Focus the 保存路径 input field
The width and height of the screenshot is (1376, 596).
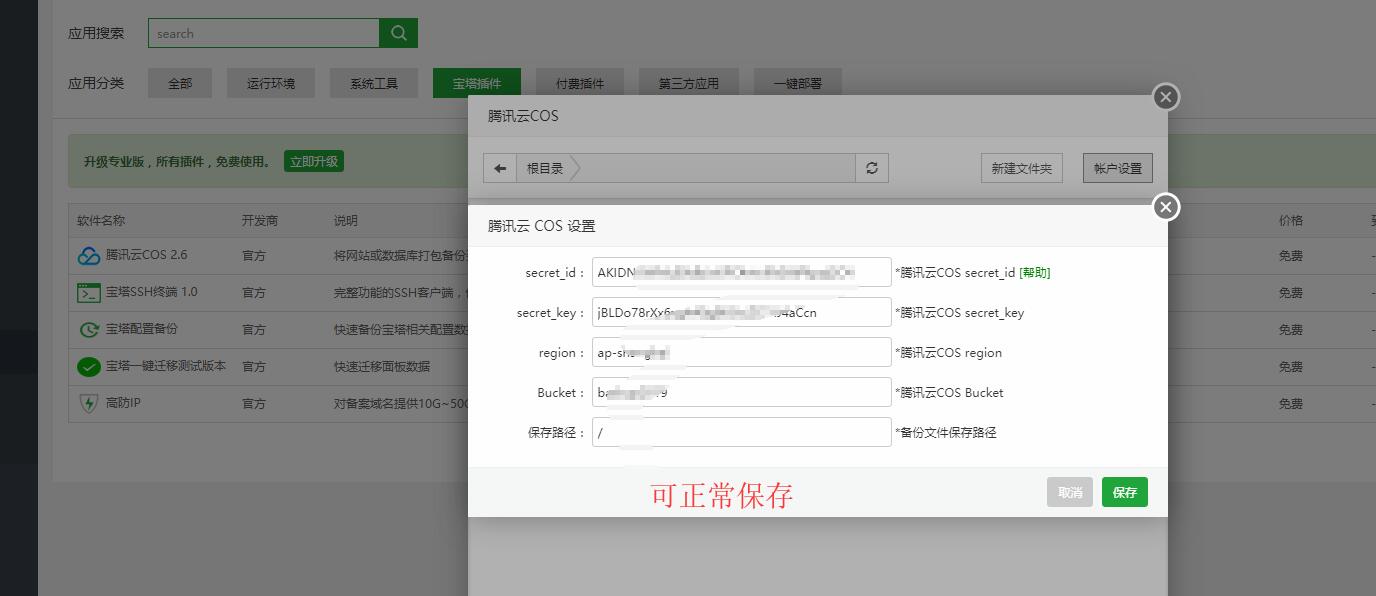coord(741,432)
